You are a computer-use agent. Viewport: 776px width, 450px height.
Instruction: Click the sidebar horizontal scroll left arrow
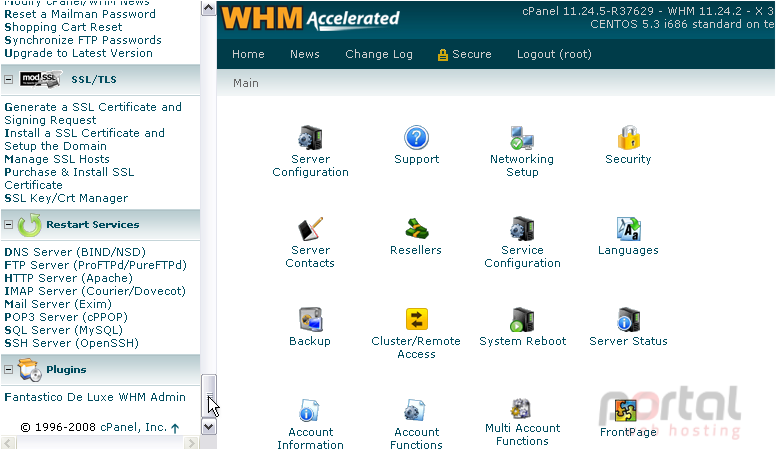click(x=8, y=443)
